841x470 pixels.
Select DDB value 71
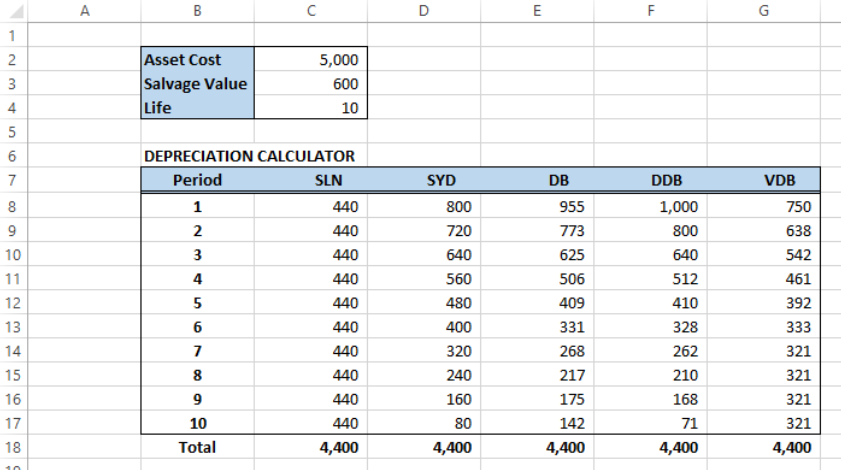point(651,423)
